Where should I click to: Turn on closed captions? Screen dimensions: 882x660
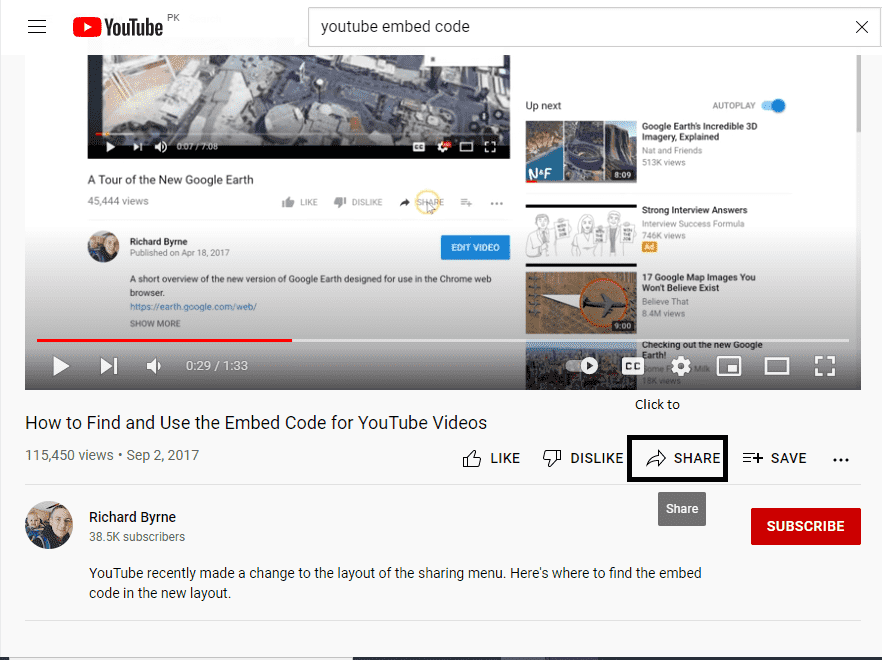pyautogui.click(x=632, y=366)
